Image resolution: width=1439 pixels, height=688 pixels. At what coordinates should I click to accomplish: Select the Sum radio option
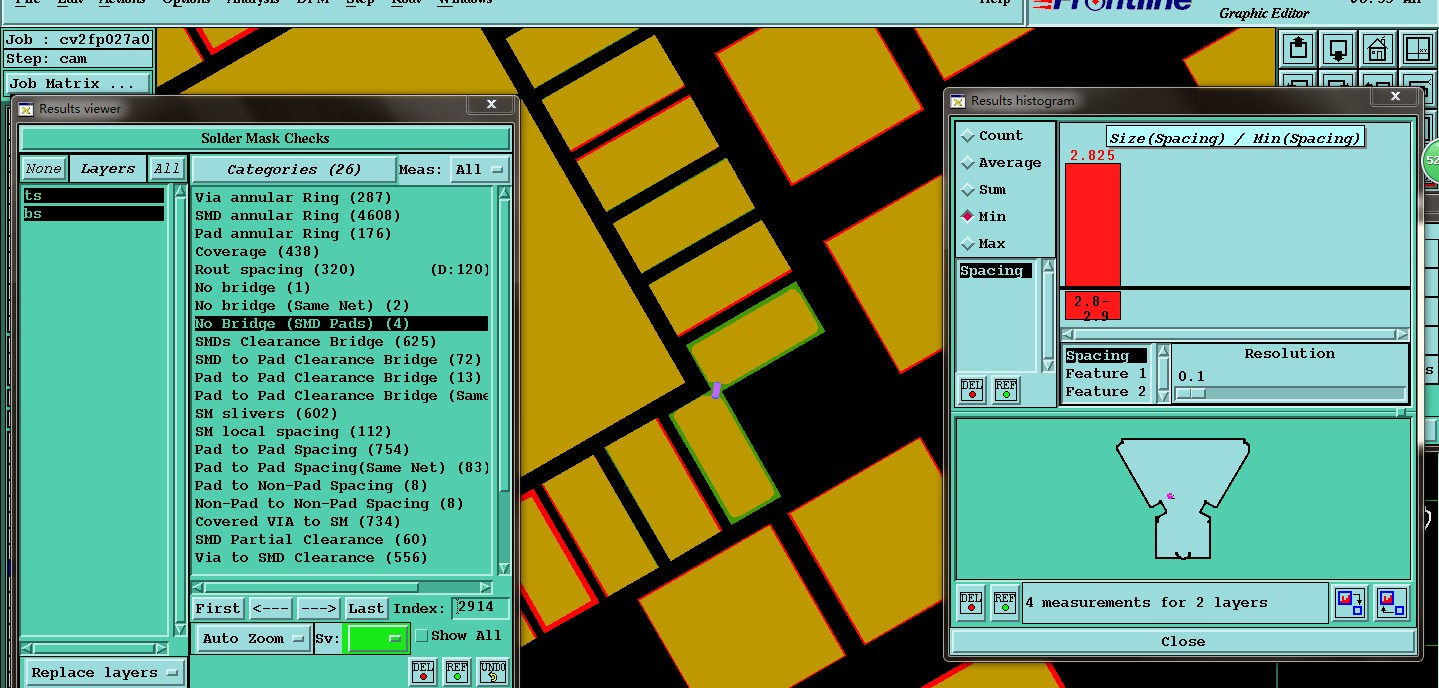coord(968,190)
